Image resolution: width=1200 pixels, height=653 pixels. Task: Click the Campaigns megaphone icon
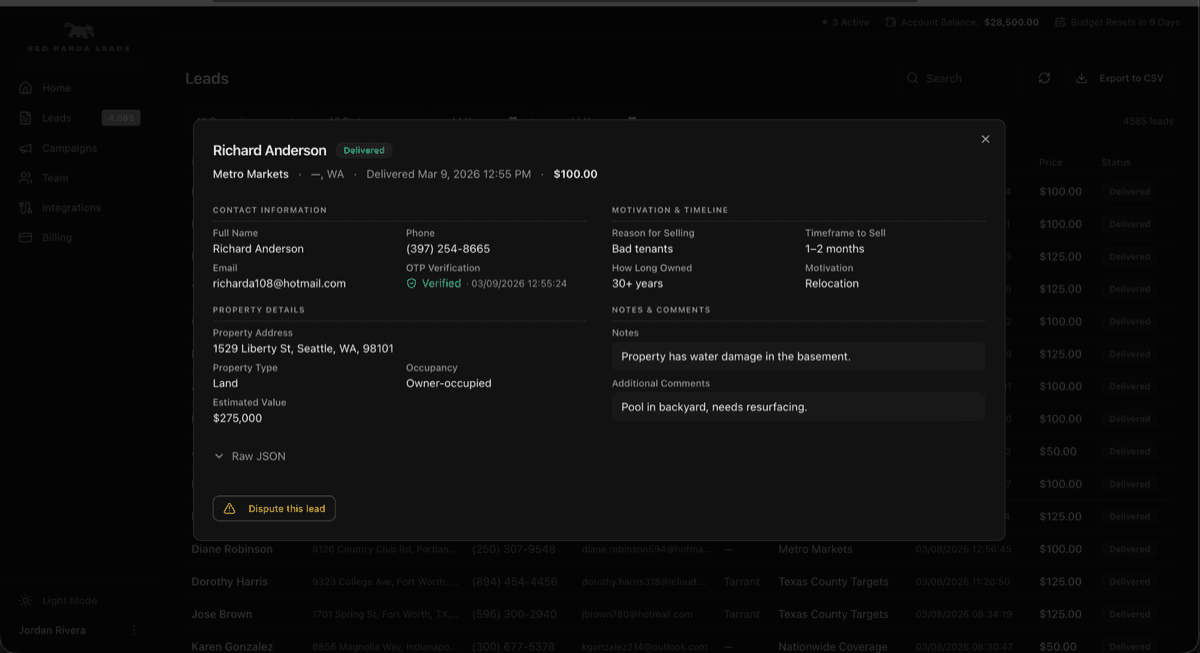point(25,148)
